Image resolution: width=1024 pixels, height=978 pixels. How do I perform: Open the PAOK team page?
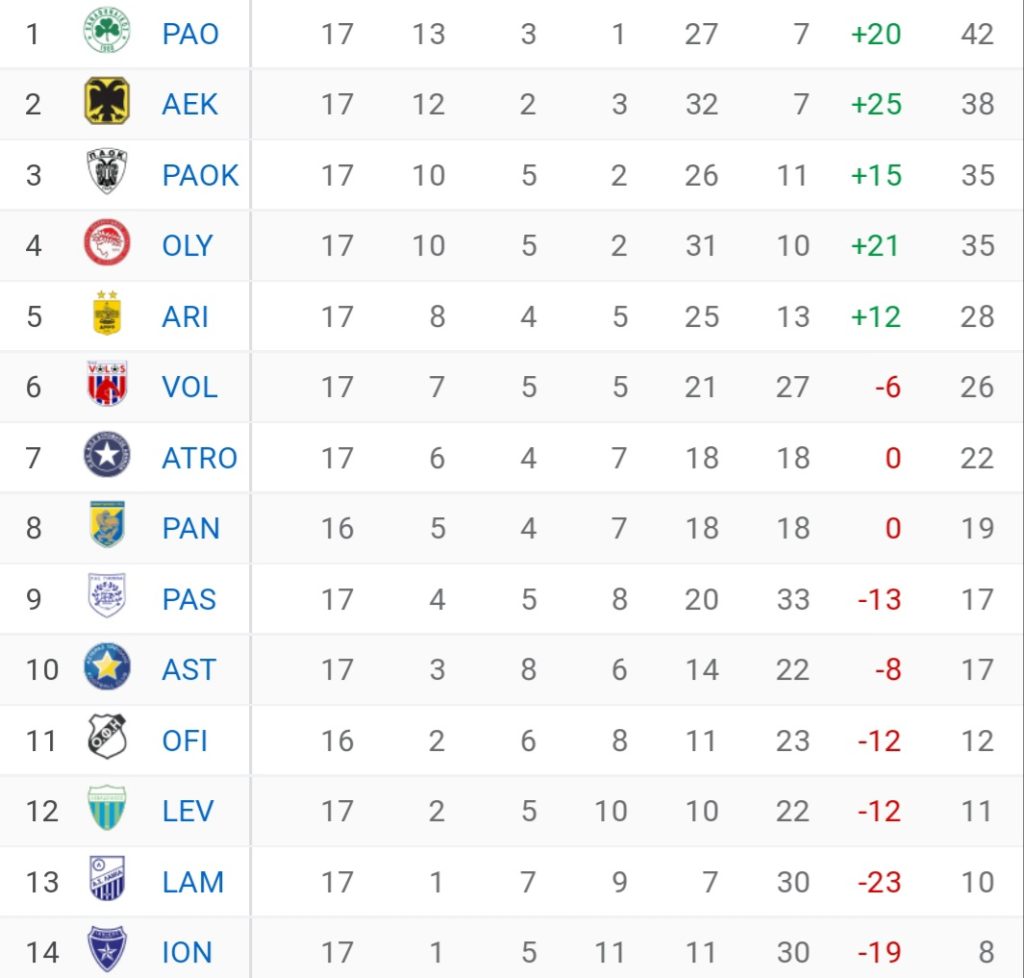pos(200,175)
